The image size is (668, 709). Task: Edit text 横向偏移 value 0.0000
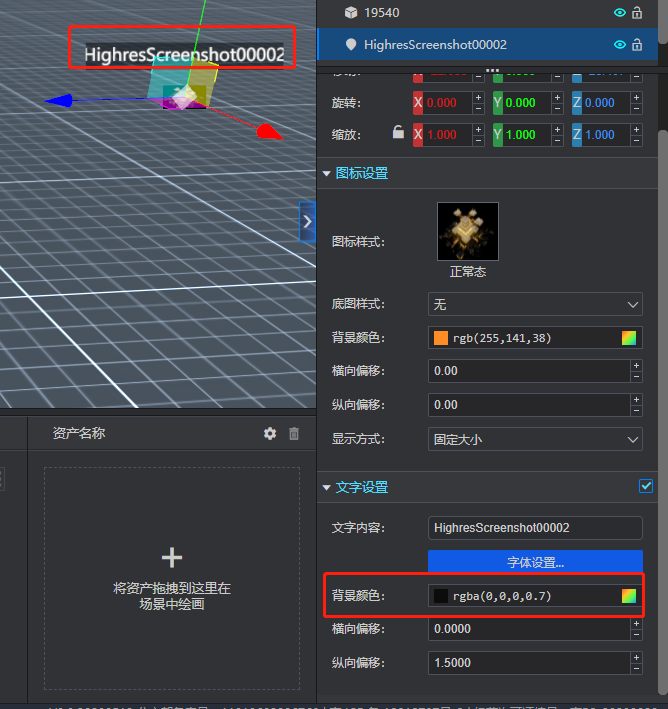(529, 629)
